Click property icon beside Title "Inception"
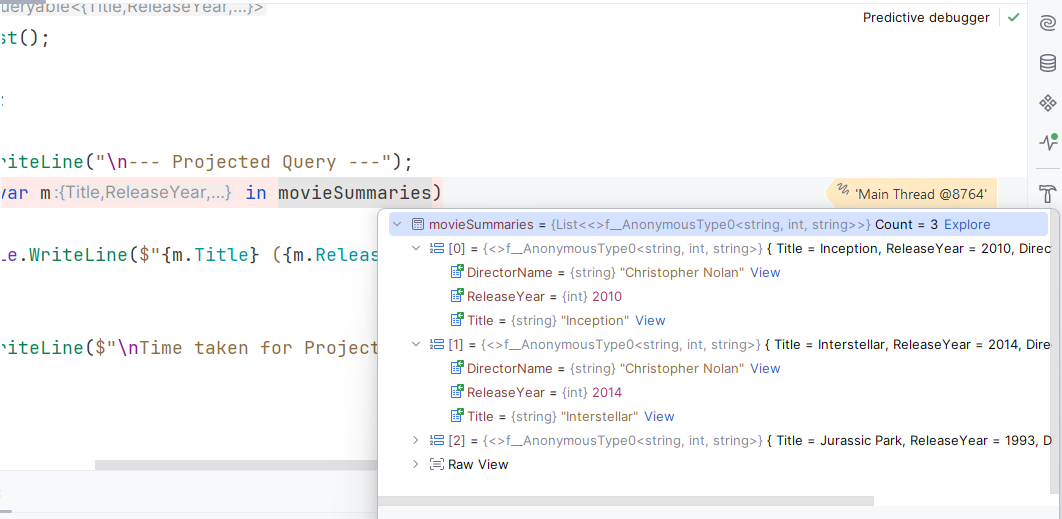 click(457, 319)
